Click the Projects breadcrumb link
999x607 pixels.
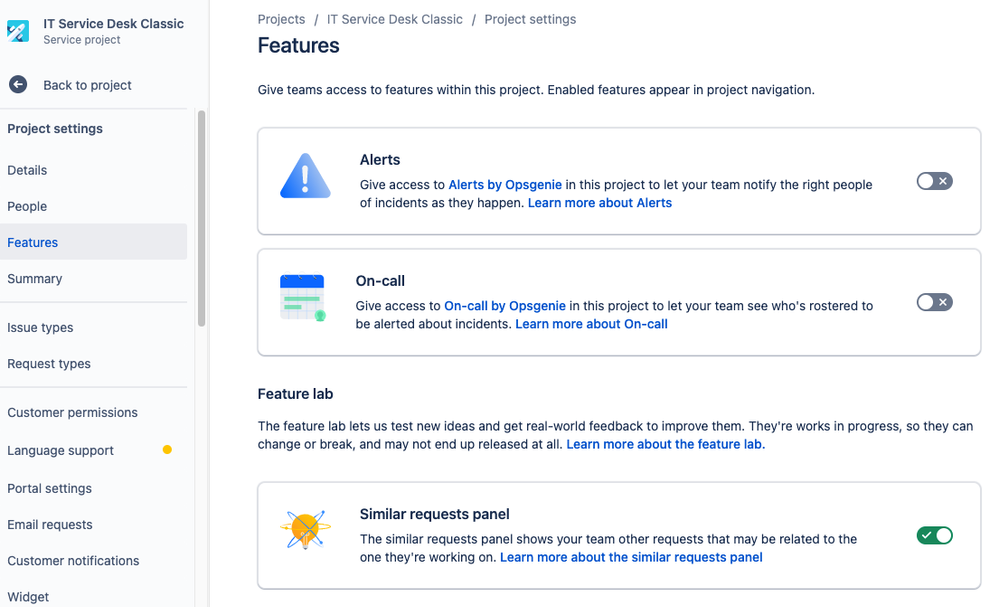[281, 19]
